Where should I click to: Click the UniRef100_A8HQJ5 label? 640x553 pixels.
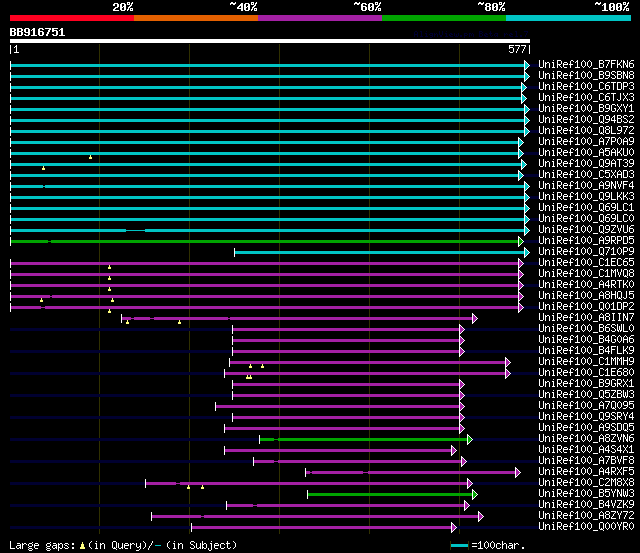(x=586, y=296)
